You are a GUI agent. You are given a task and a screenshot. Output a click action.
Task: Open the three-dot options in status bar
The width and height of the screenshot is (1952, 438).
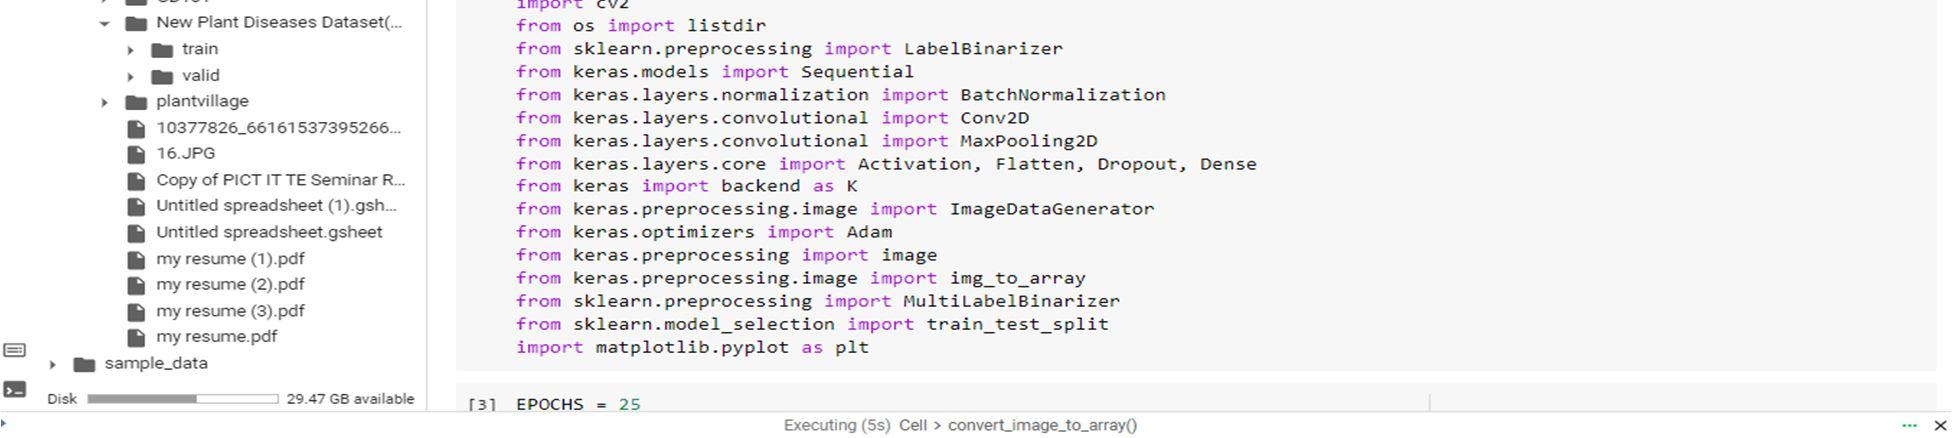tap(1909, 425)
